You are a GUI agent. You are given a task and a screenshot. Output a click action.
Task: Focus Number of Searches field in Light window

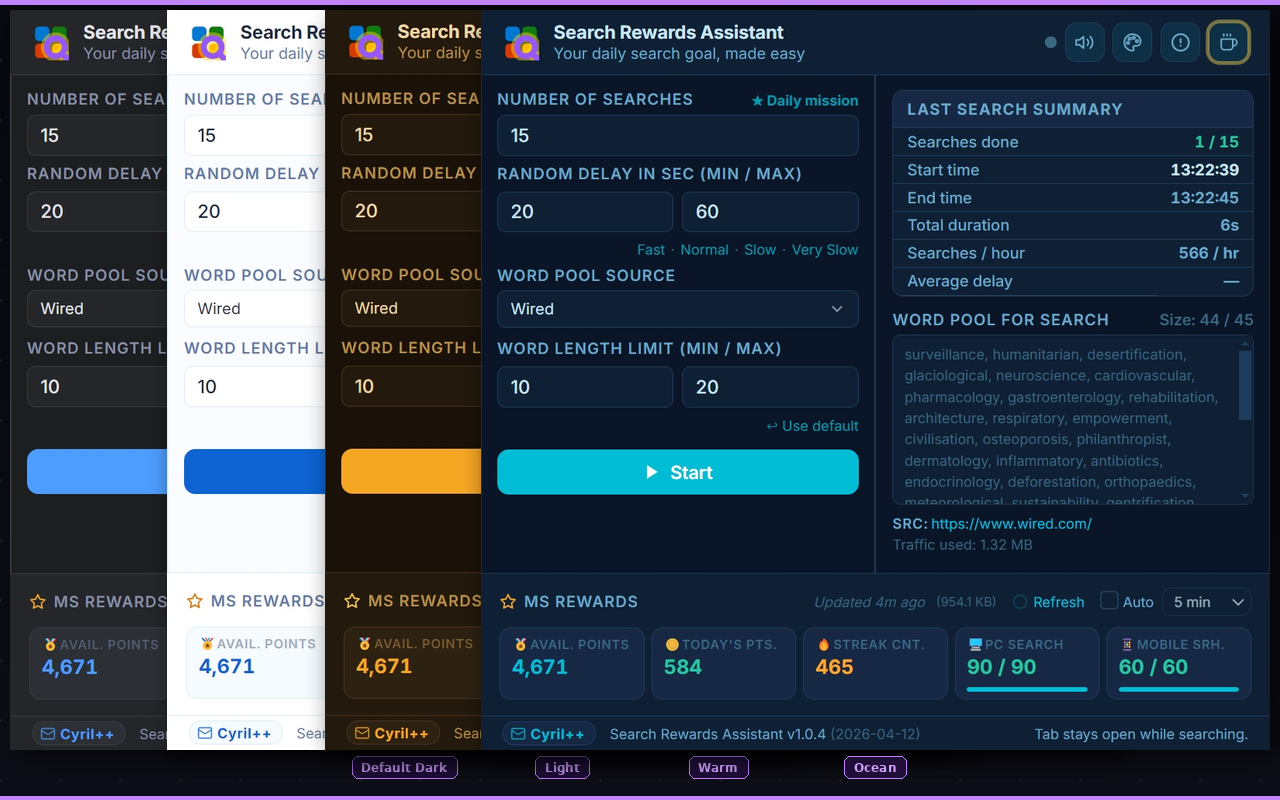[x=254, y=135]
